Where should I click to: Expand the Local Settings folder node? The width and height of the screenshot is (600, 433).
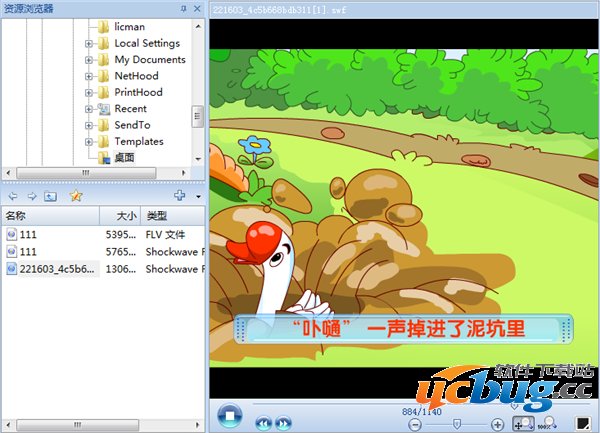pos(89,44)
